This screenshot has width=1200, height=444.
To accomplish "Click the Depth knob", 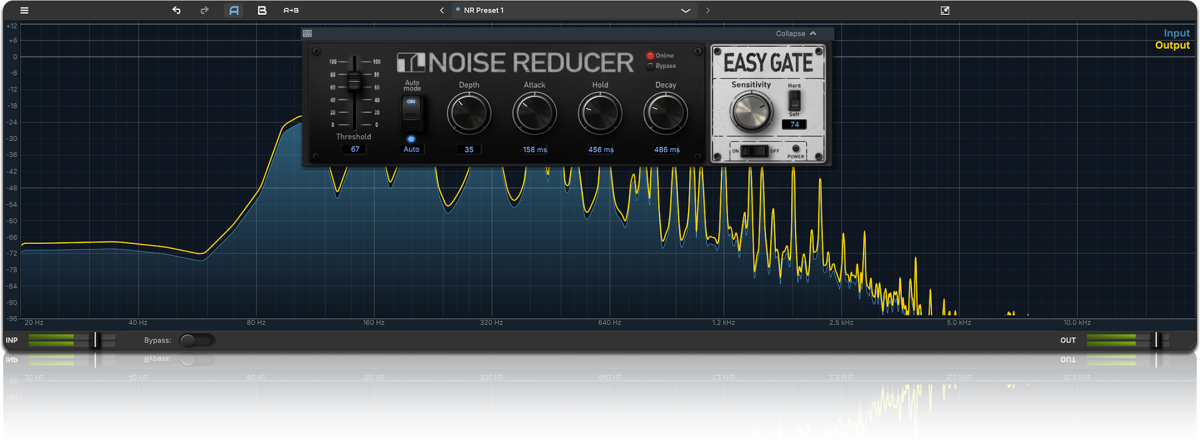I will 469,114.
